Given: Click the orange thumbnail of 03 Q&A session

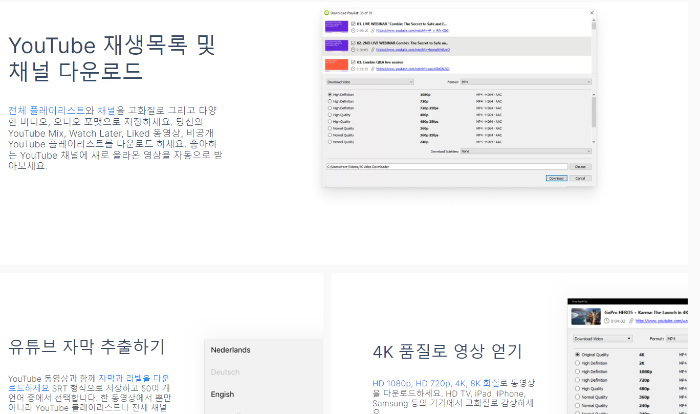Looking at the screenshot, I should pyautogui.click(x=337, y=65).
